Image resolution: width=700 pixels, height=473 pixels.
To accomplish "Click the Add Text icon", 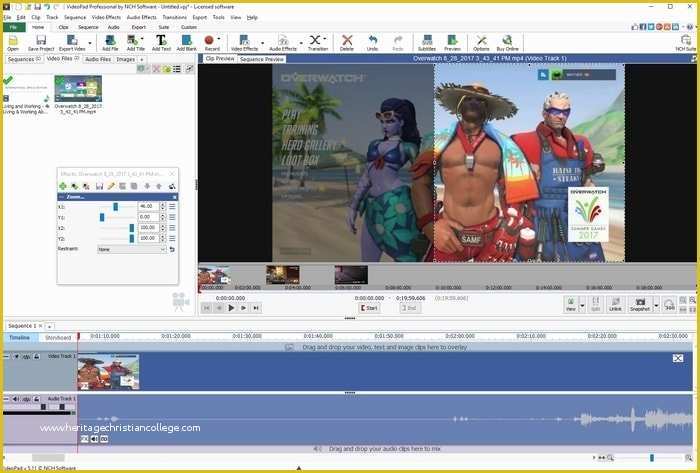I will 161,43.
